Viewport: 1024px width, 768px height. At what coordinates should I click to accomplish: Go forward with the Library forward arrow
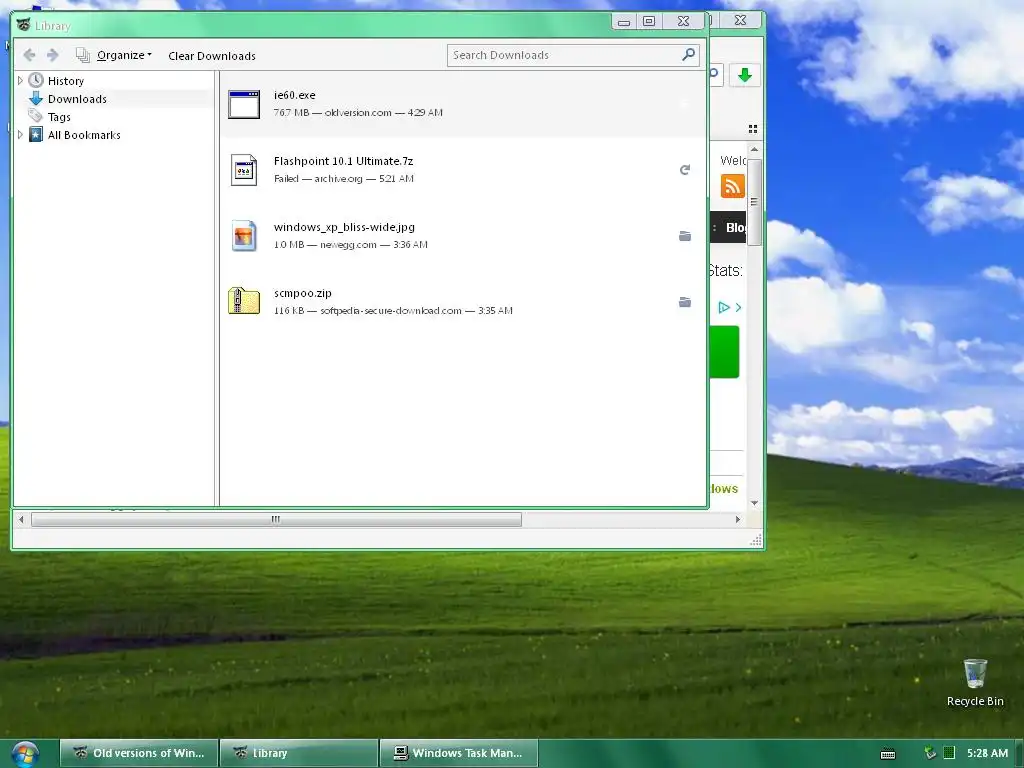pos(53,55)
